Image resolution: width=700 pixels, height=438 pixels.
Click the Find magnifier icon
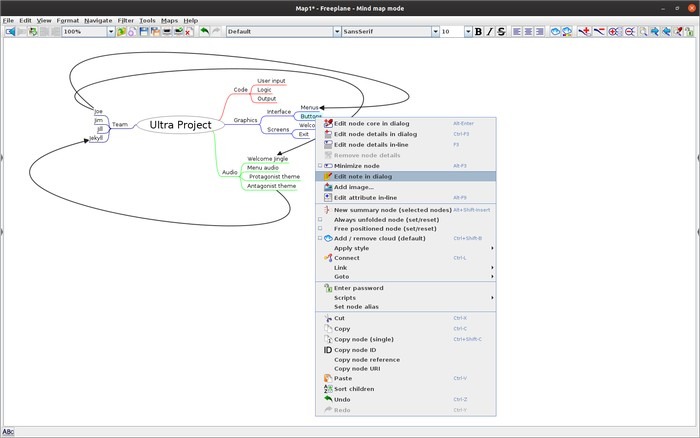[643, 31]
